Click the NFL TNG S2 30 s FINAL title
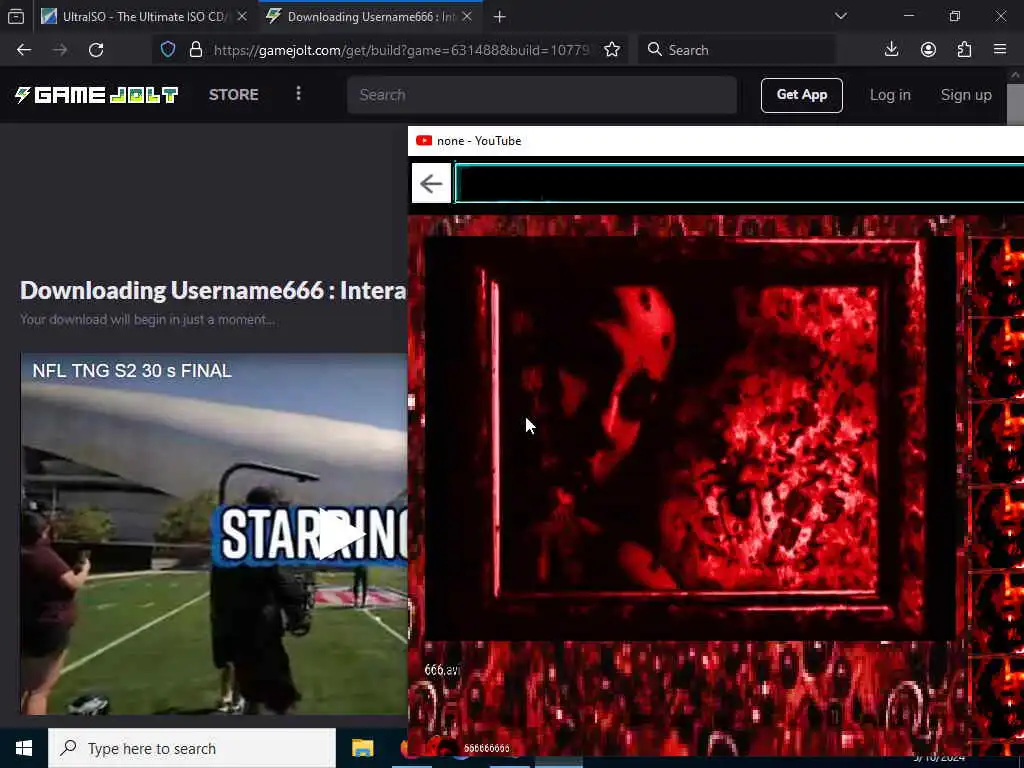 132,371
